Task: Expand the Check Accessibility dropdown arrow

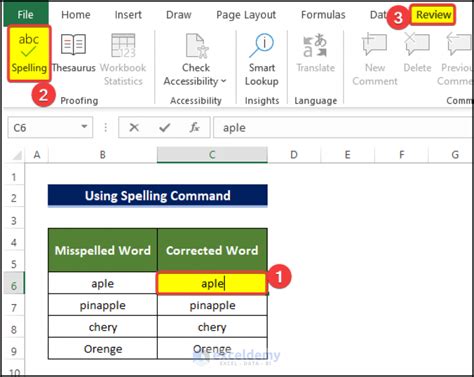Action: [223, 81]
